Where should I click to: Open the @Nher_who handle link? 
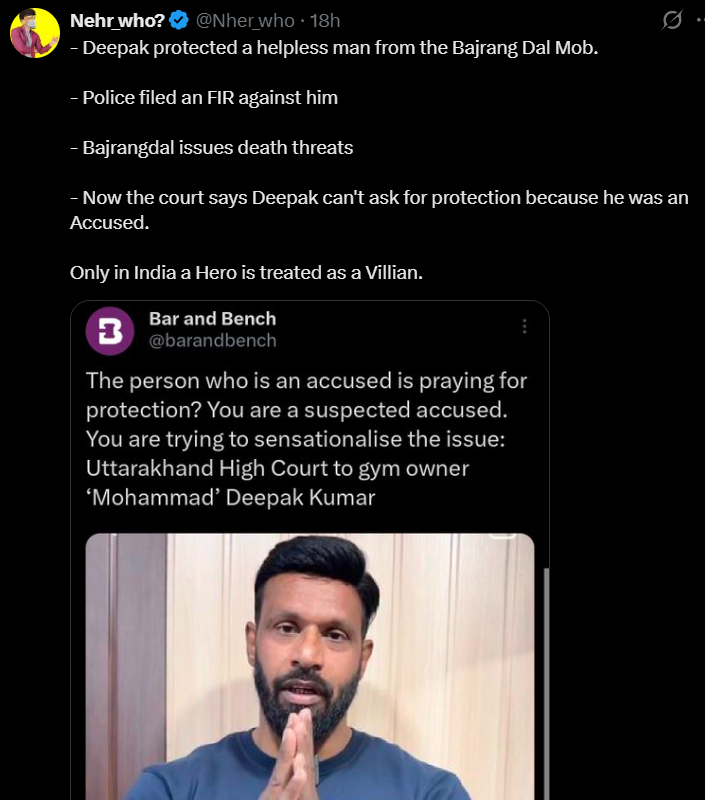(245, 21)
